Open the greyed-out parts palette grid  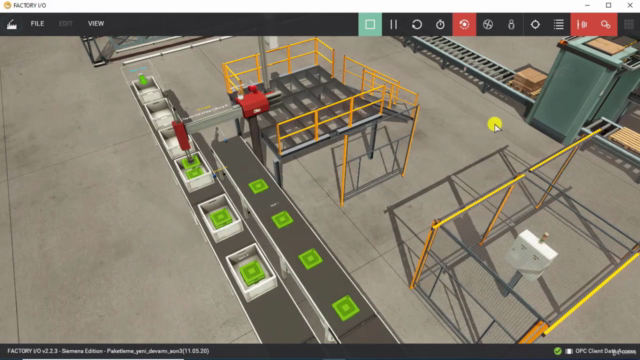tap(629, 24)
